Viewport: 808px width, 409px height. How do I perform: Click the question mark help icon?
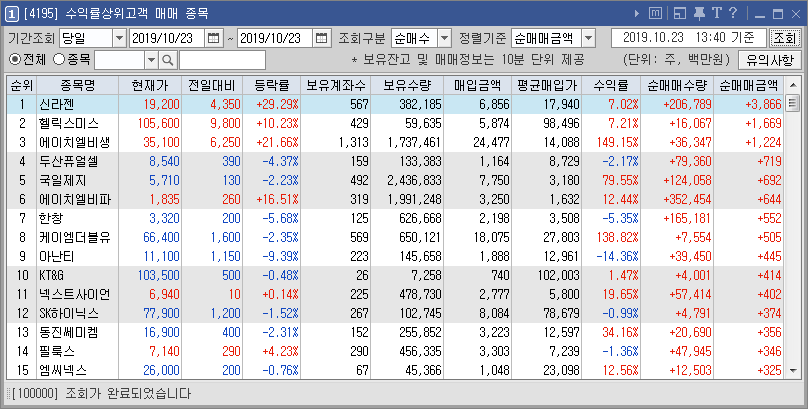tap(733, 13)
